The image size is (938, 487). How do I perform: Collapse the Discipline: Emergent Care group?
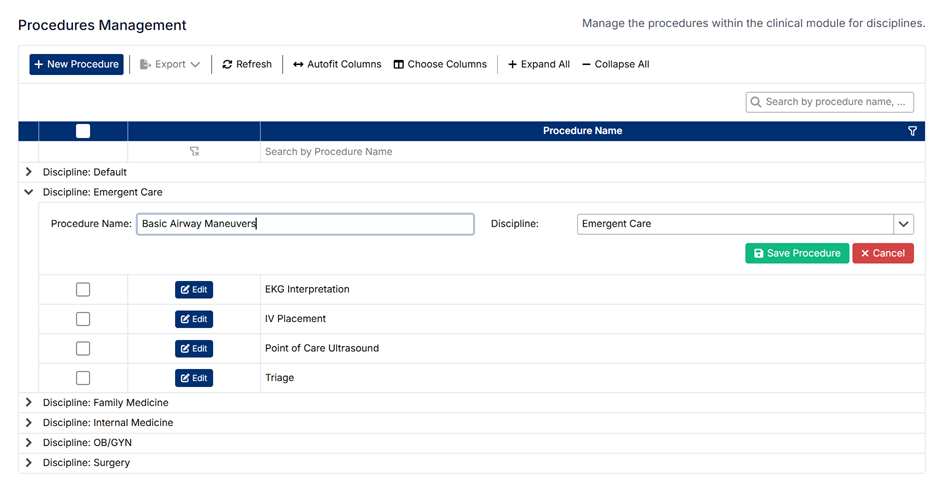[x=29, y=192]
